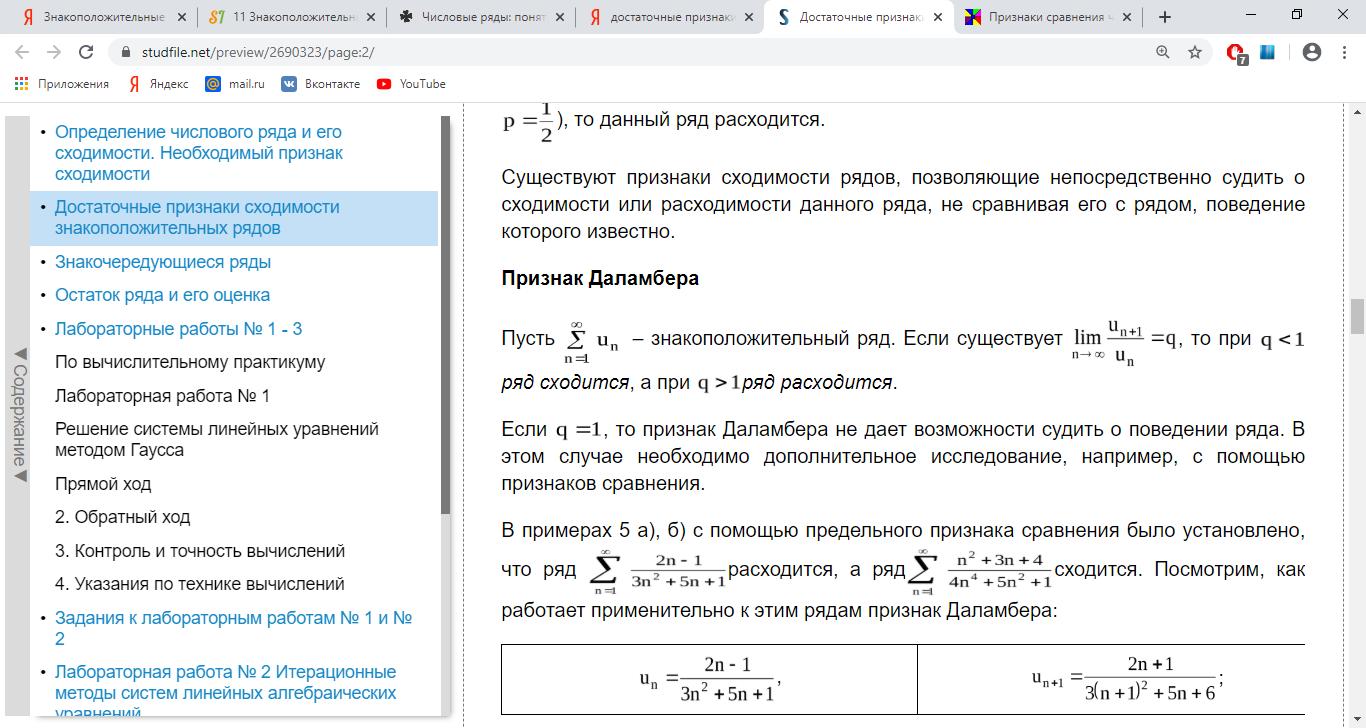This screenshot has height=728, width=1366.
Task: Open the Приложения apps bookmark
Action: pos(62,84)
